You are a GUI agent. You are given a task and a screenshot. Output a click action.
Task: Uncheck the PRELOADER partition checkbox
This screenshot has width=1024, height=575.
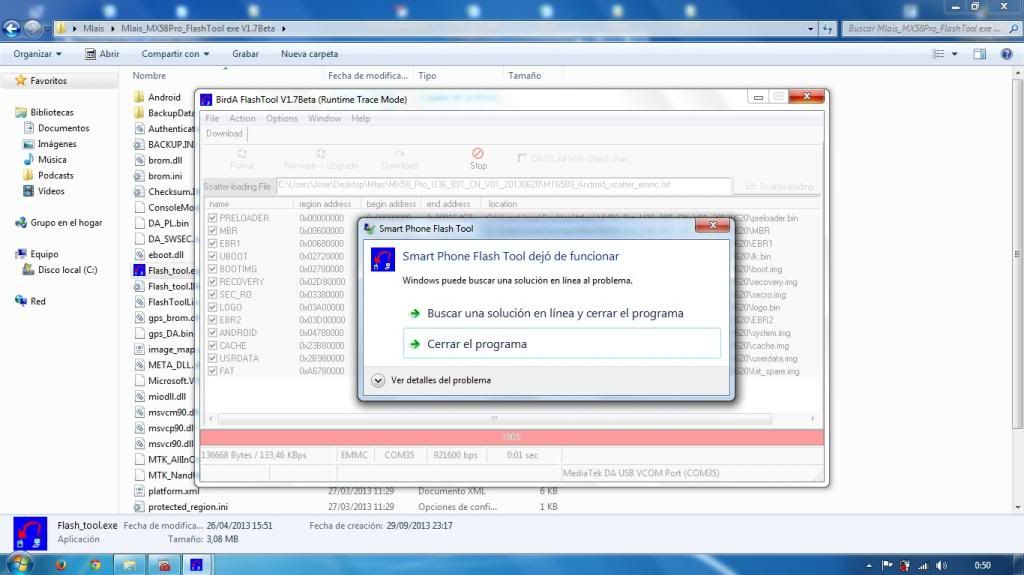212,218
